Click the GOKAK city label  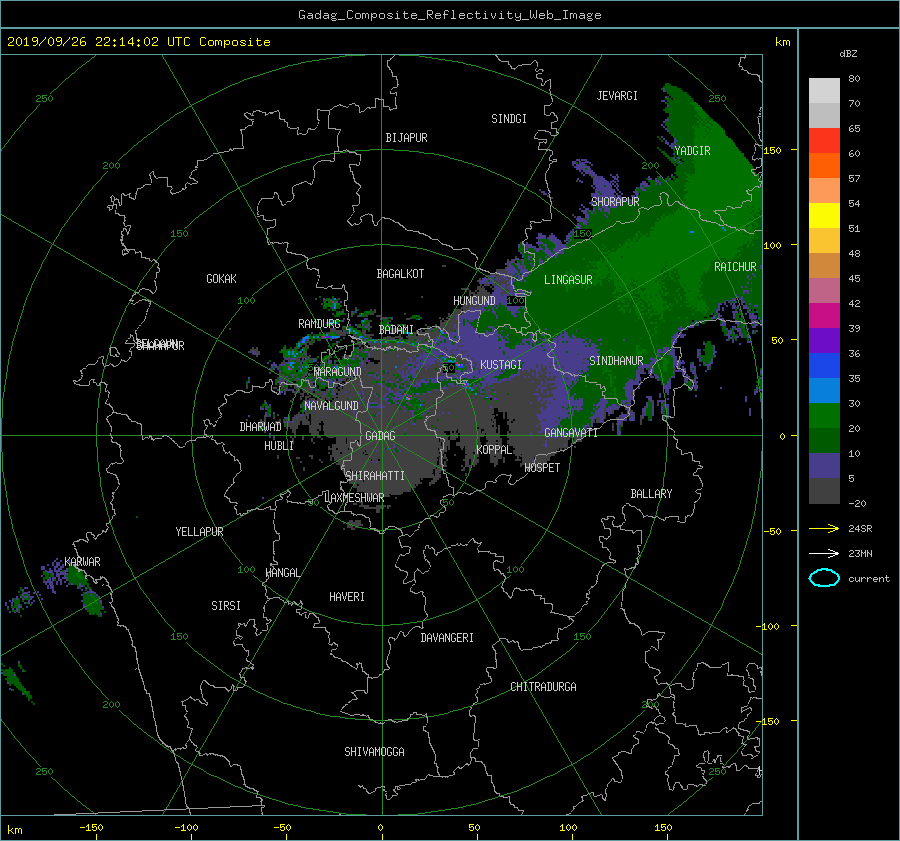point(221,278)
